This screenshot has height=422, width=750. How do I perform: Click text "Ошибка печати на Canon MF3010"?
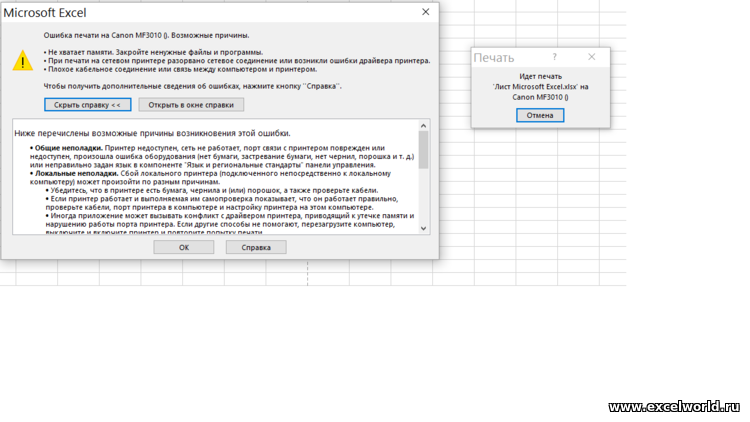(103, 35)
